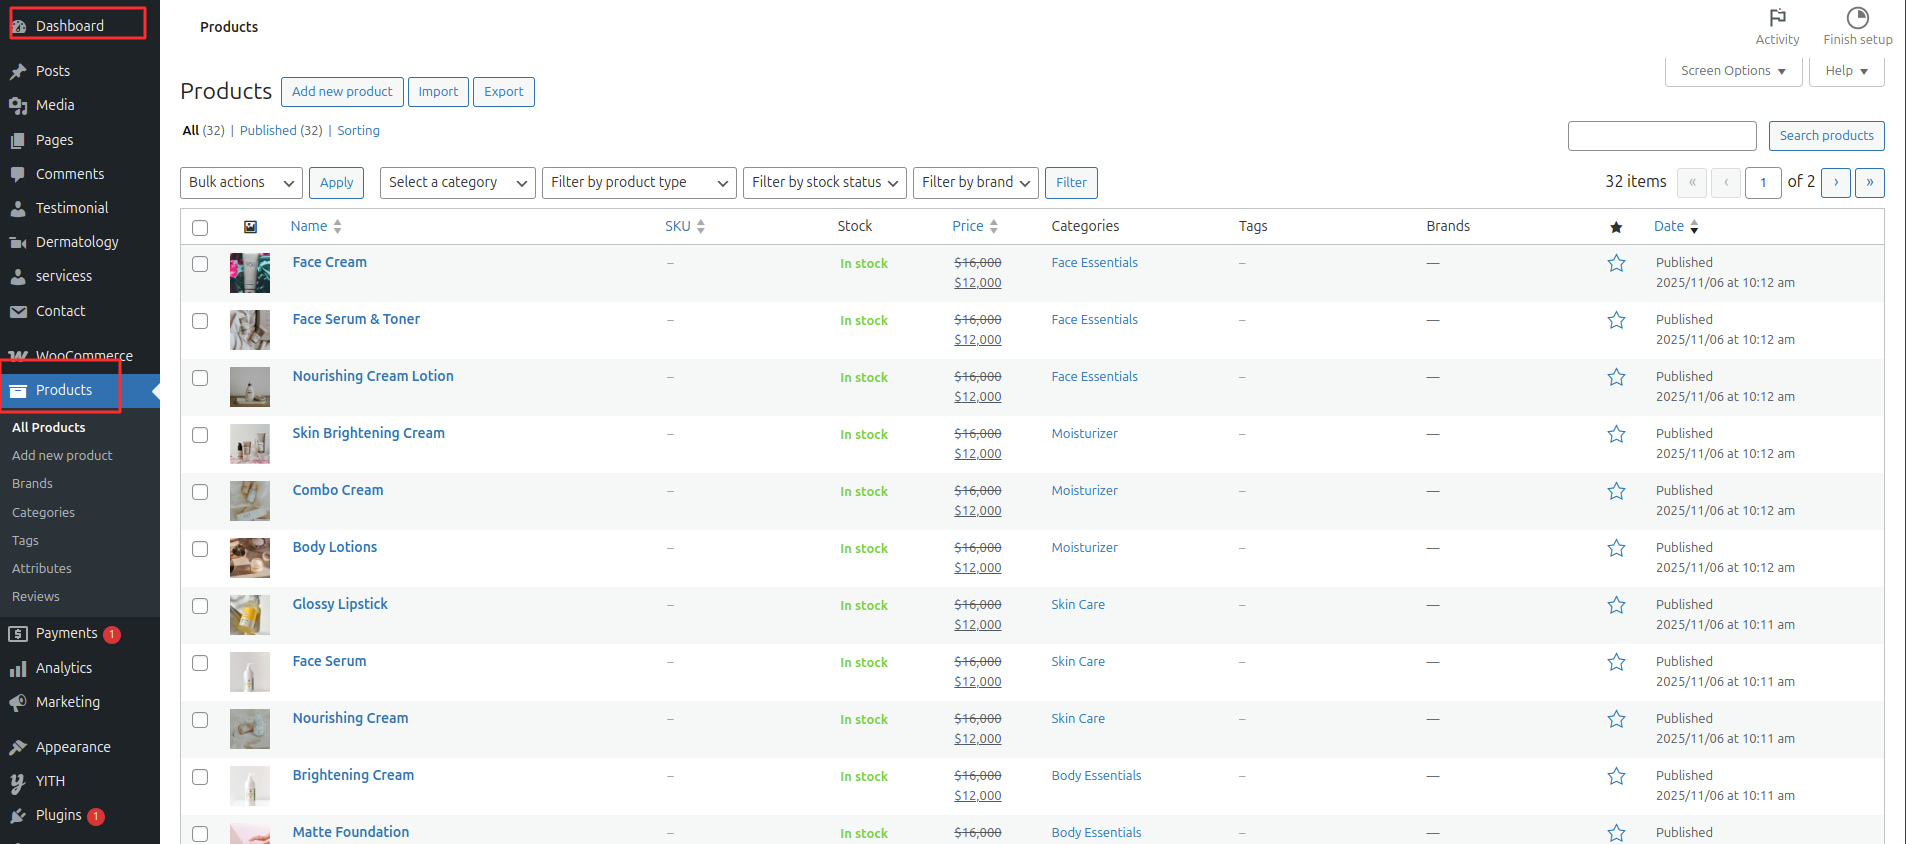This screenshot has width=1906, height=844.
Task: Open the Skin Brightening Cream product link
Action: pyautogui.click(x=368, y=433)
